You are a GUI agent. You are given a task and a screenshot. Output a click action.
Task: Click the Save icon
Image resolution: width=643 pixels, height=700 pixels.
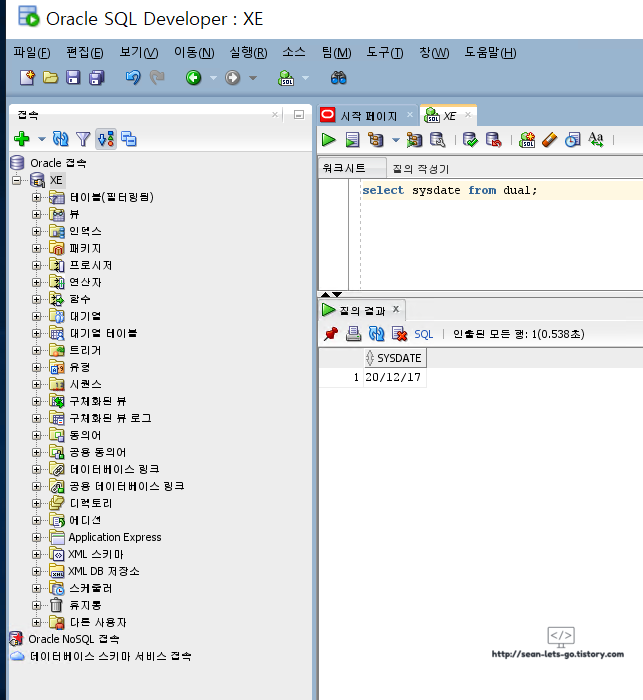(73, 78)
